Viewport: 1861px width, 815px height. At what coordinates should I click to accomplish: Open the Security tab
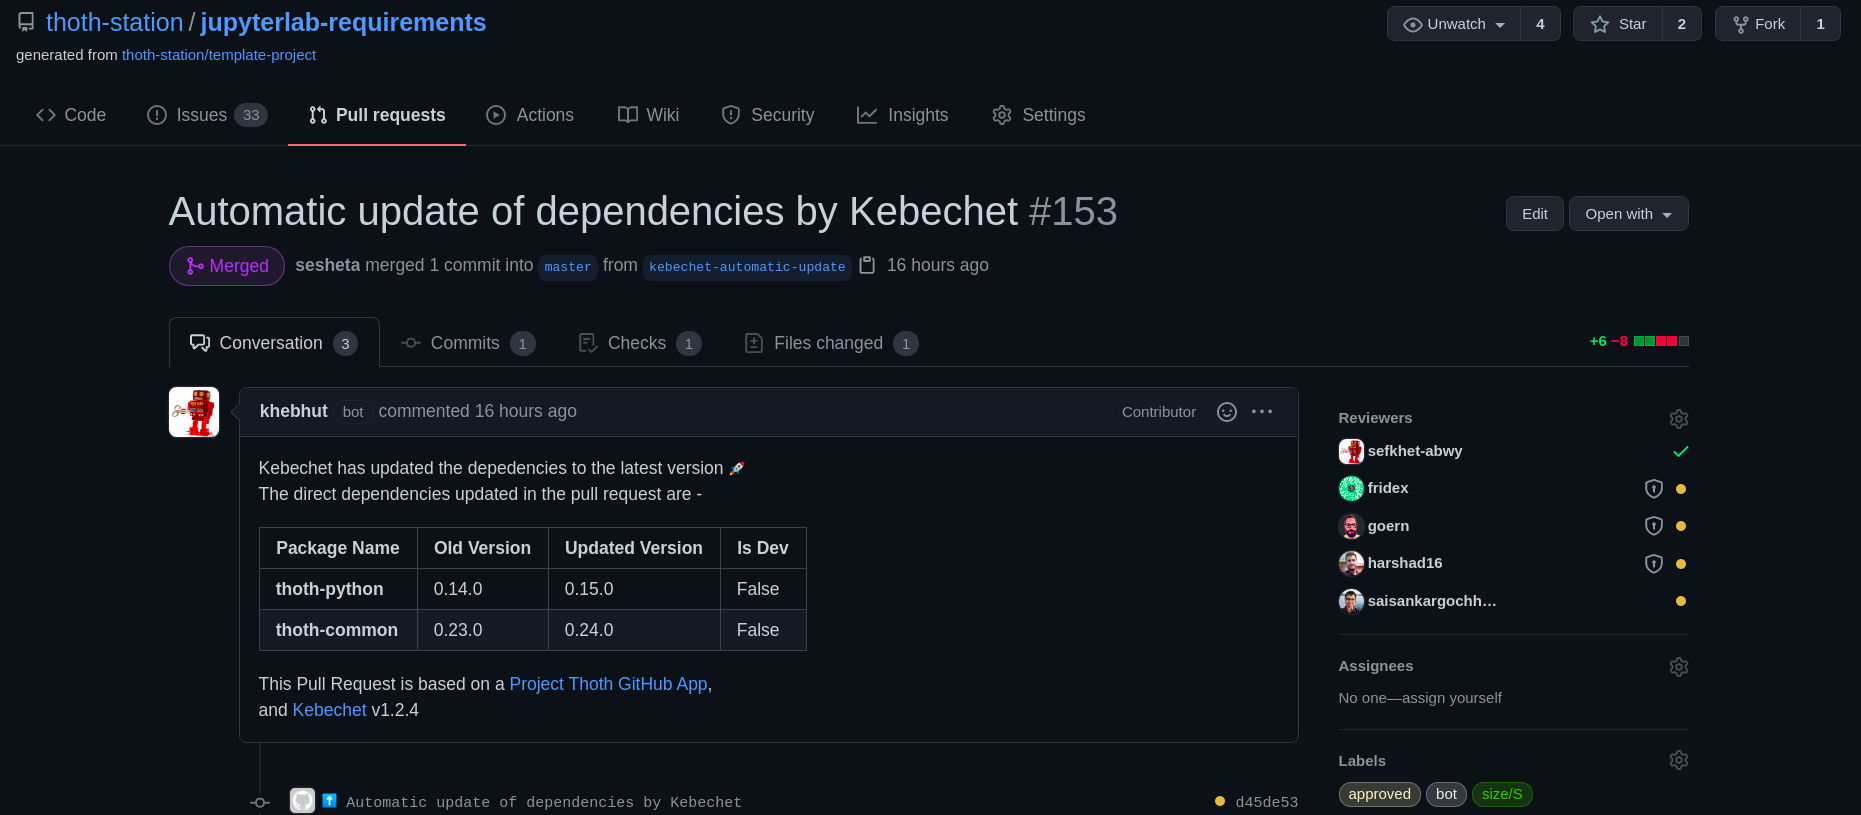pyautogui.click(x=768, y=115)
